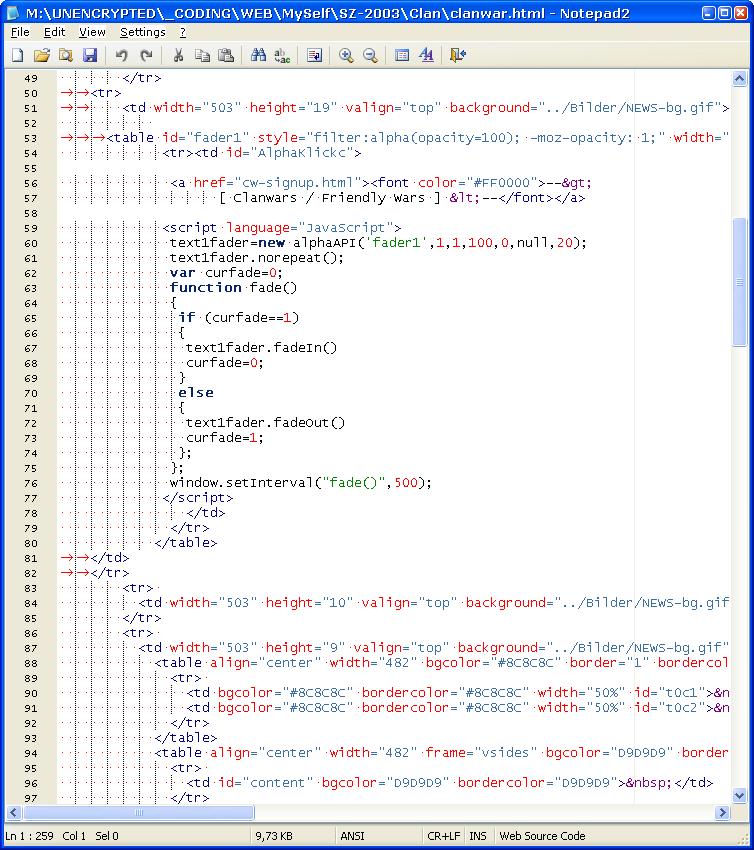Viewport: 754px width, 850px height.
Task: Open Replace with the abc icon
Action: click(x=282, y=55)
